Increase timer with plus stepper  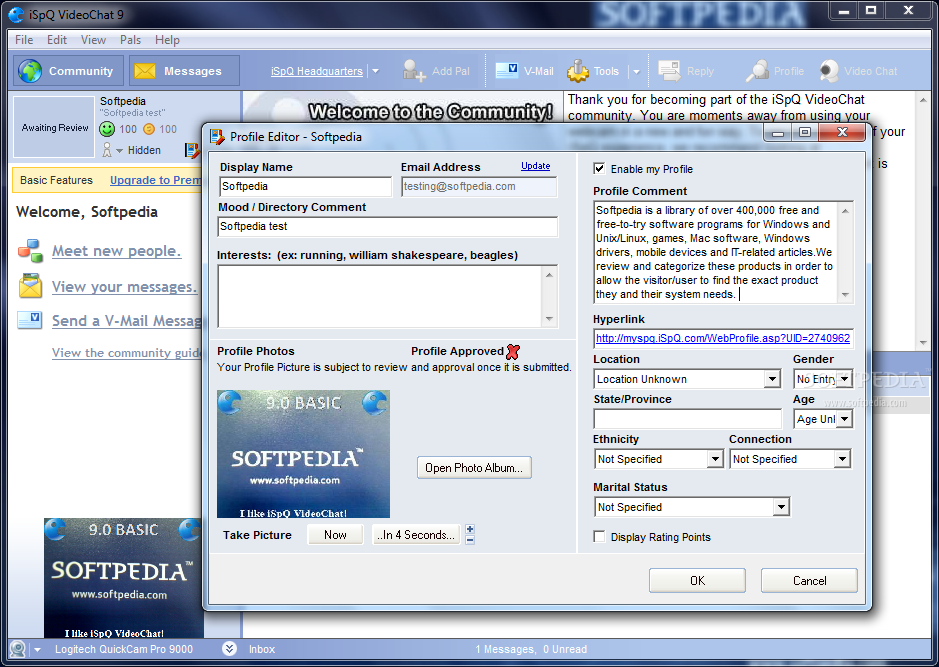[470, 529]
